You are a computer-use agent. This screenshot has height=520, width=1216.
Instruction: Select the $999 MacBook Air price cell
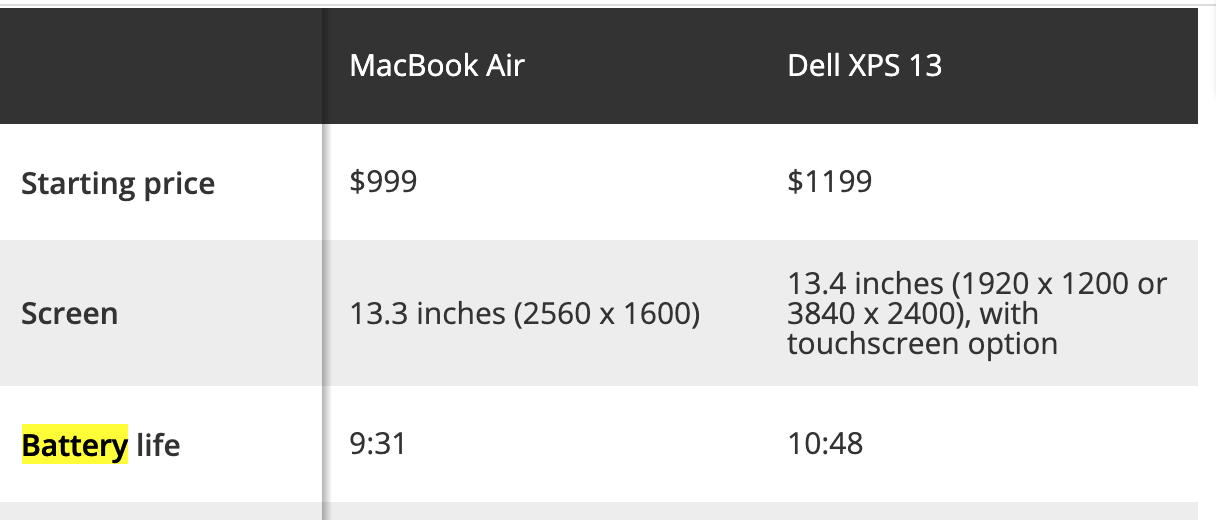click(x=383, y=181)
